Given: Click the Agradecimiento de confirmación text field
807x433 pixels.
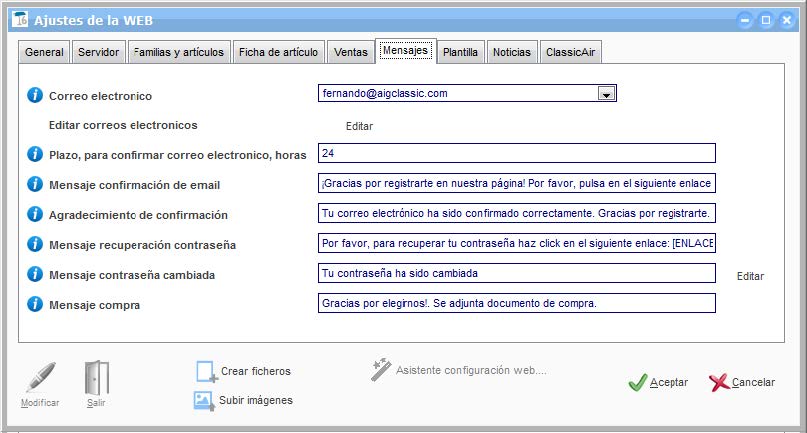Looking at the screenshot, I should (x=516, y=215).
